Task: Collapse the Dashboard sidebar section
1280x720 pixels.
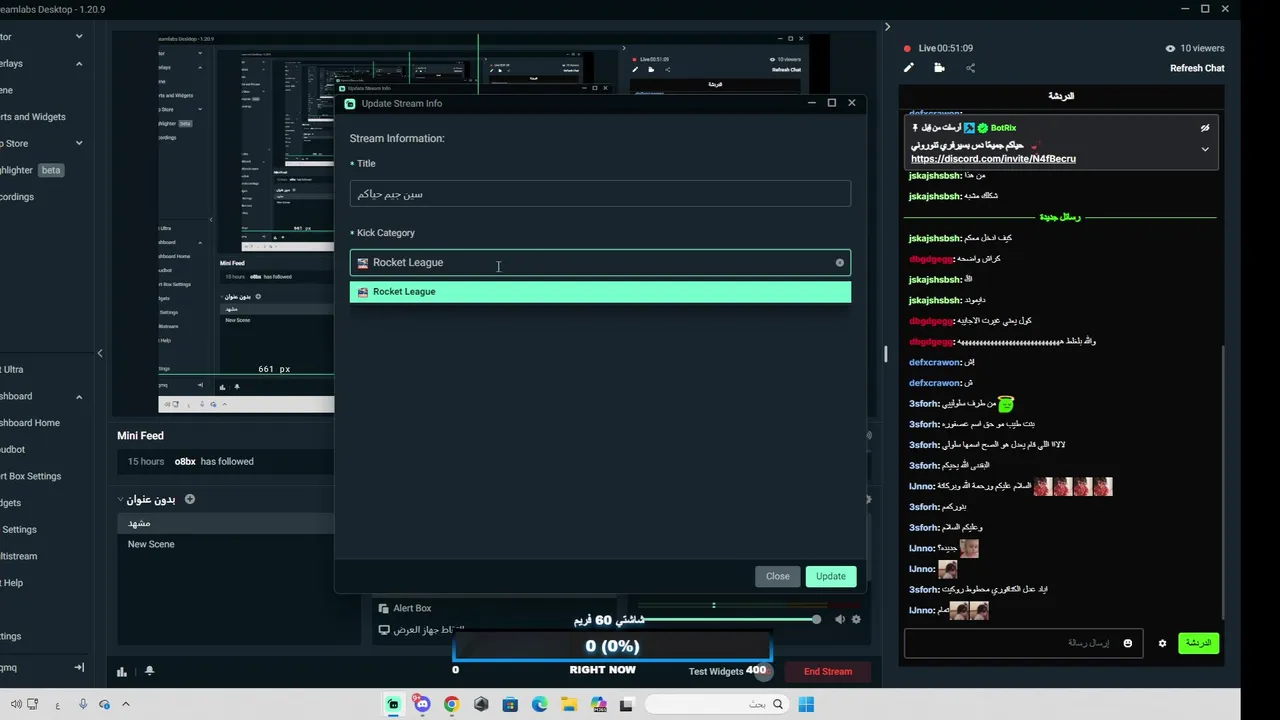Action: [79, 396]
